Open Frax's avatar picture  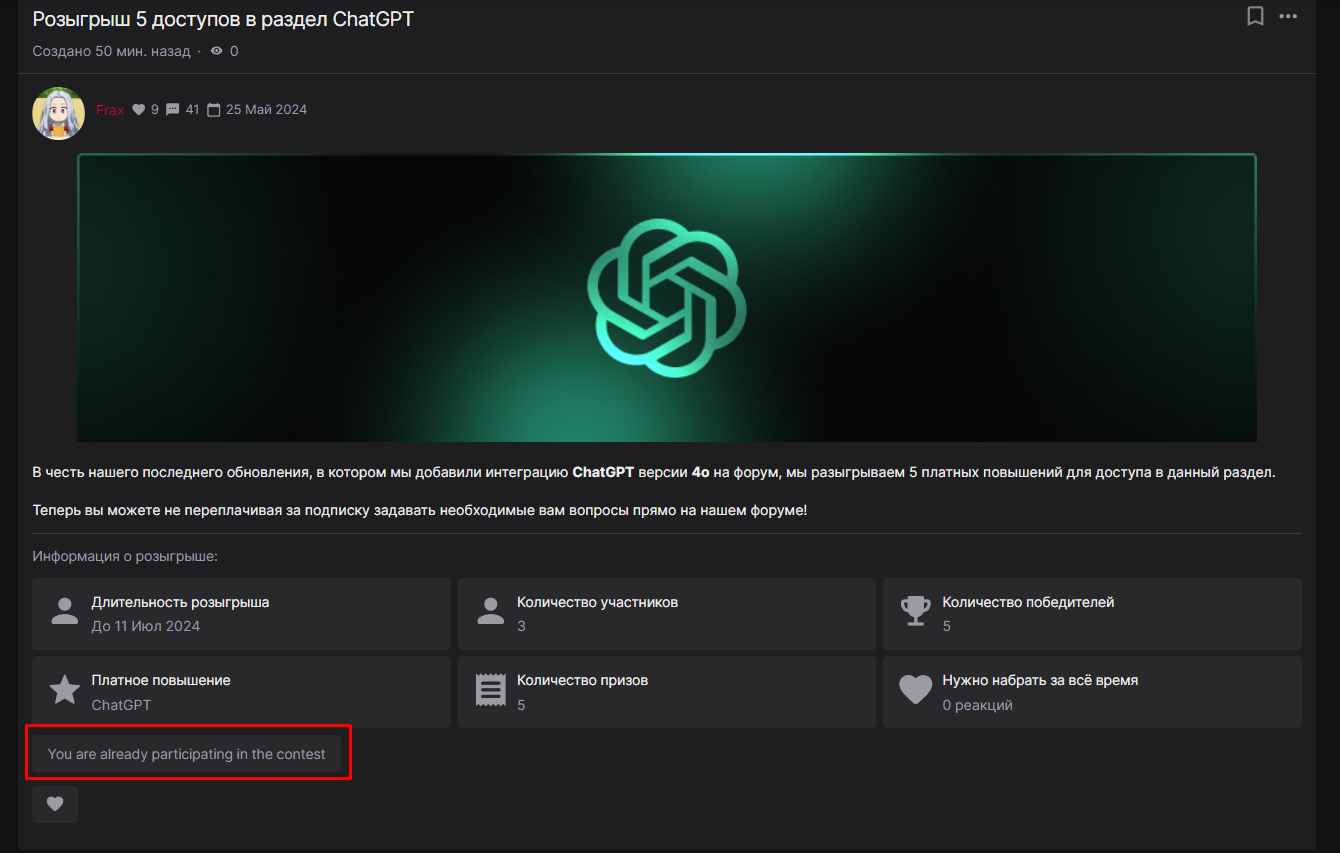pos(58,113)
